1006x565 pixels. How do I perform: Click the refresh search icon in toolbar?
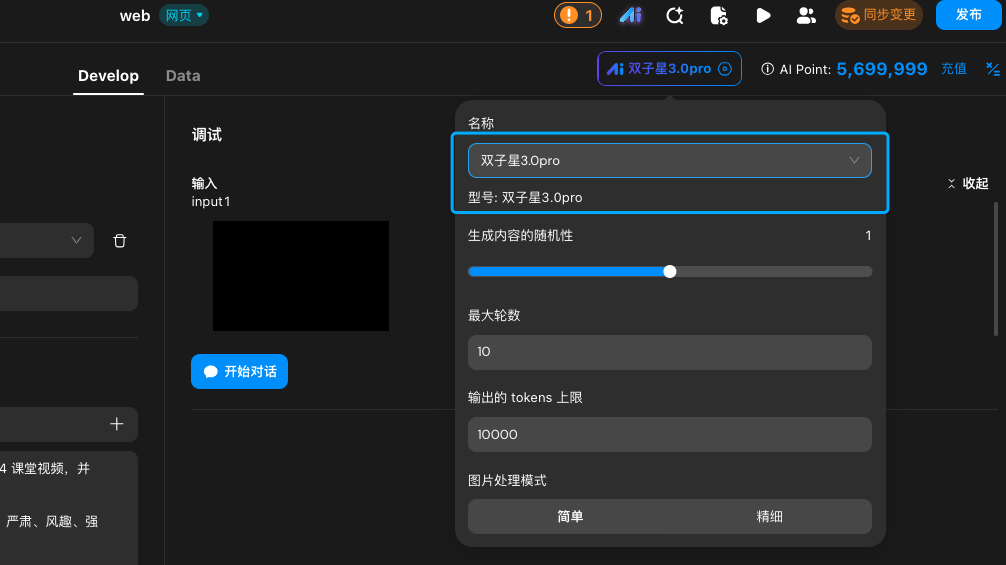[674, 15]
